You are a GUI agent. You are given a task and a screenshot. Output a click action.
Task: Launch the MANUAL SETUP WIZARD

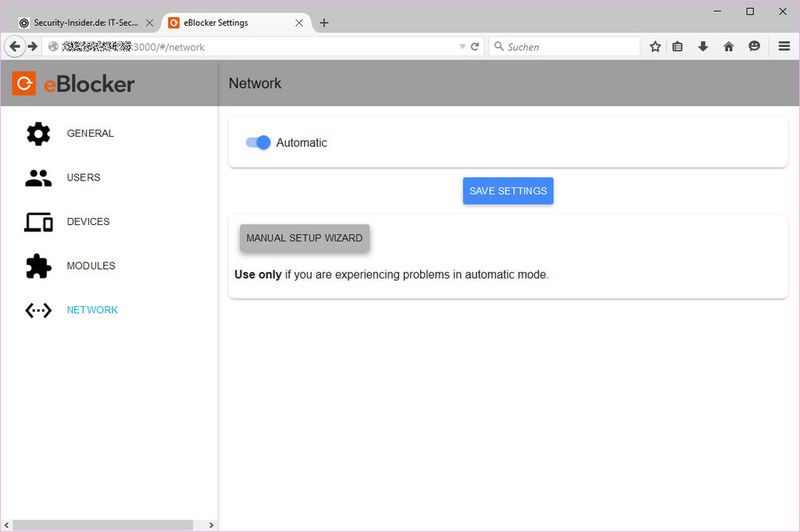(305, 238)
